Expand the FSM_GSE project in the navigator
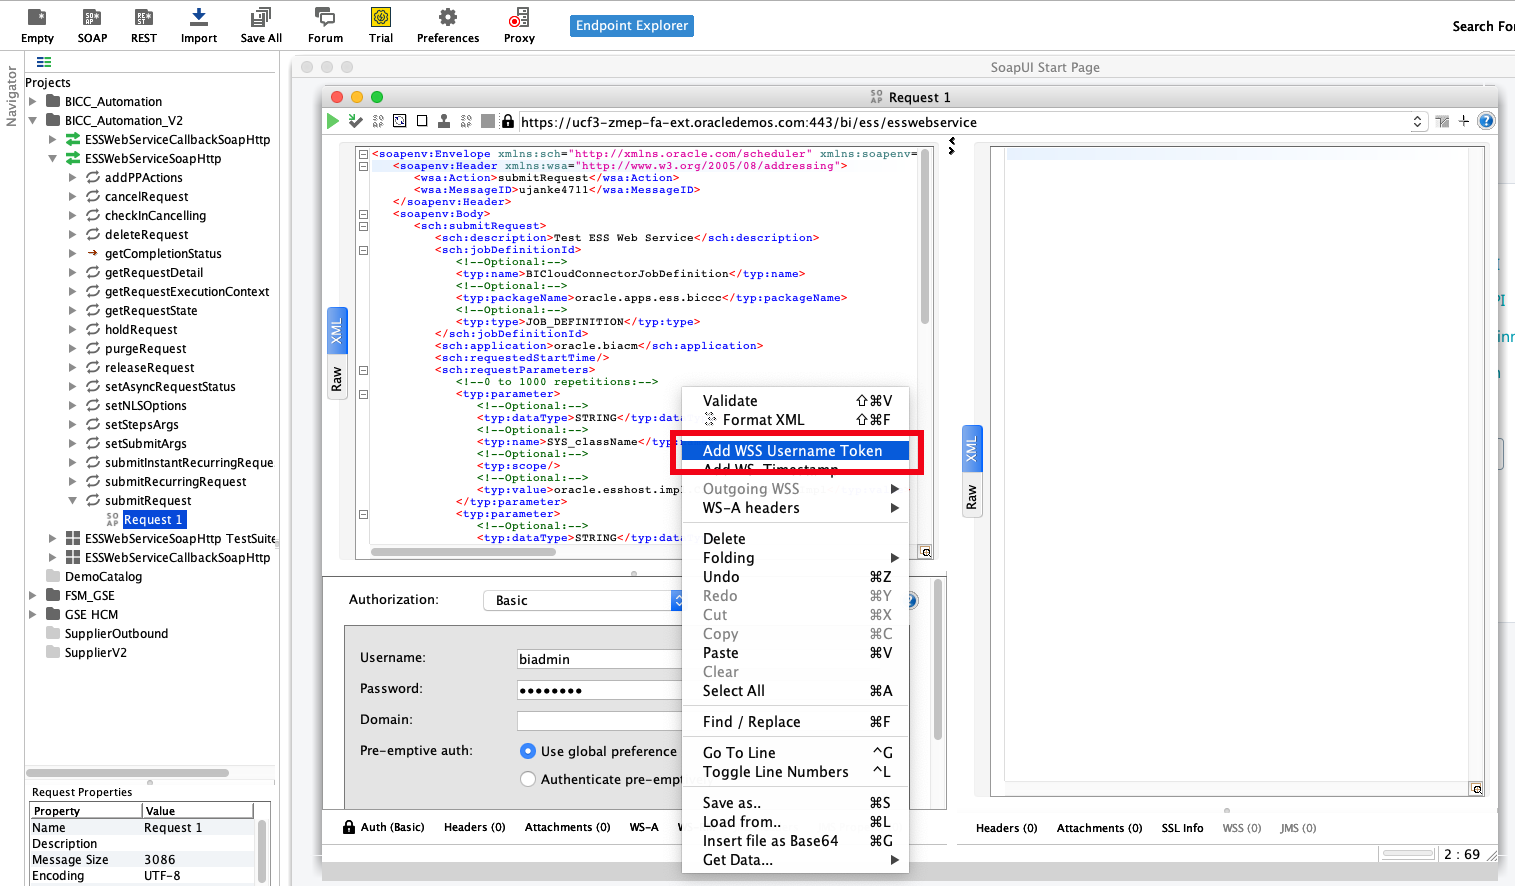 [x=33, y=595]
